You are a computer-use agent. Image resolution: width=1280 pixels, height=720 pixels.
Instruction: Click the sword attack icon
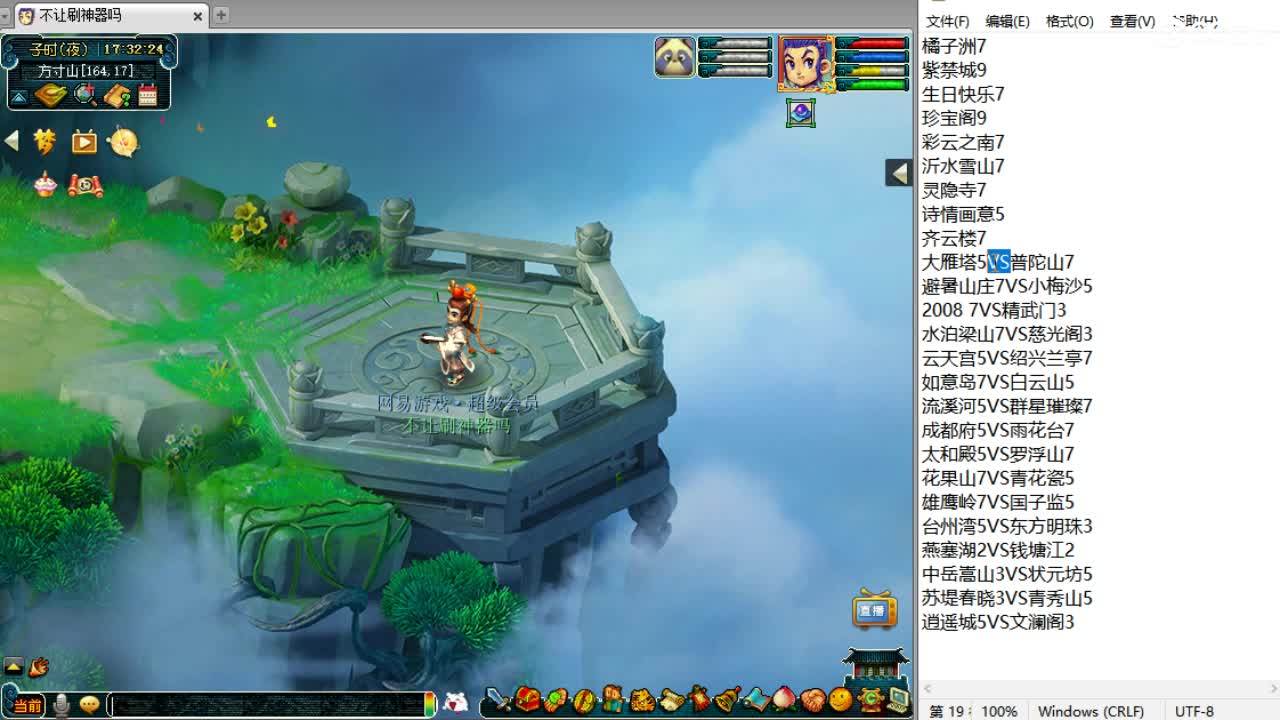498,699
